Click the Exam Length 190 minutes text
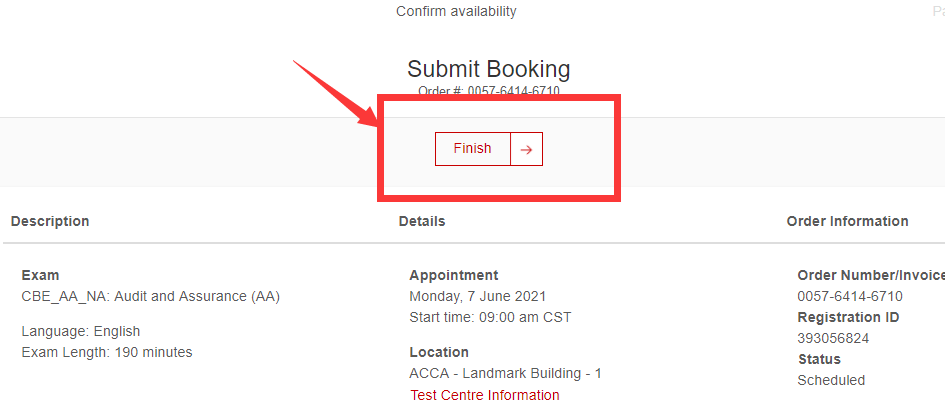The height and width of the screenshot is (419, 945). click(x=107, y=352)
